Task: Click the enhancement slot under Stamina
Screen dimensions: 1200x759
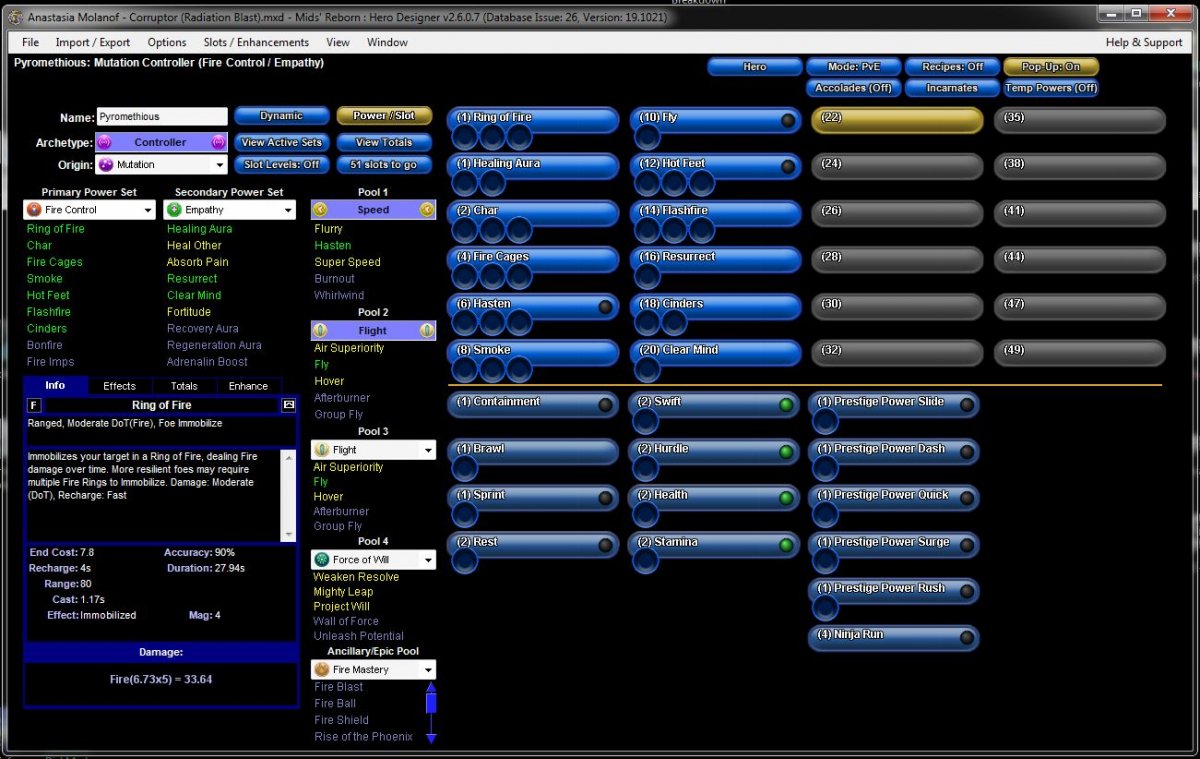Action: point(647,561)
